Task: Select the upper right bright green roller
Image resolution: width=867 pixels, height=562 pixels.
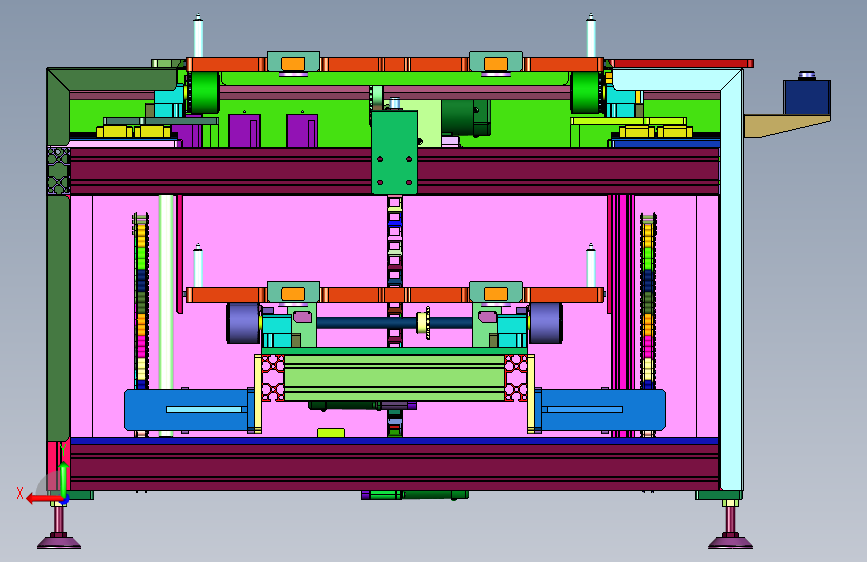Action: (x=587, y=92)
